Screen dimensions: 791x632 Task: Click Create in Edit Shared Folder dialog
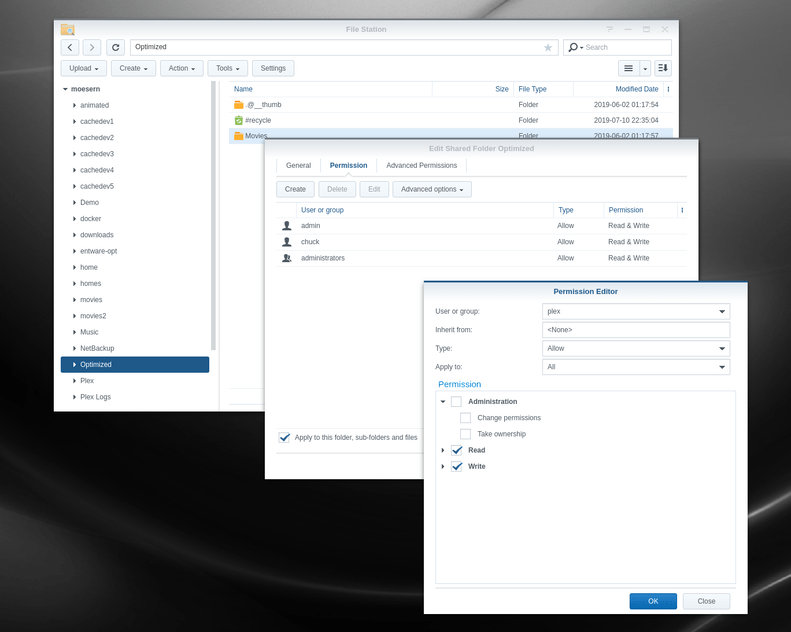295,189
